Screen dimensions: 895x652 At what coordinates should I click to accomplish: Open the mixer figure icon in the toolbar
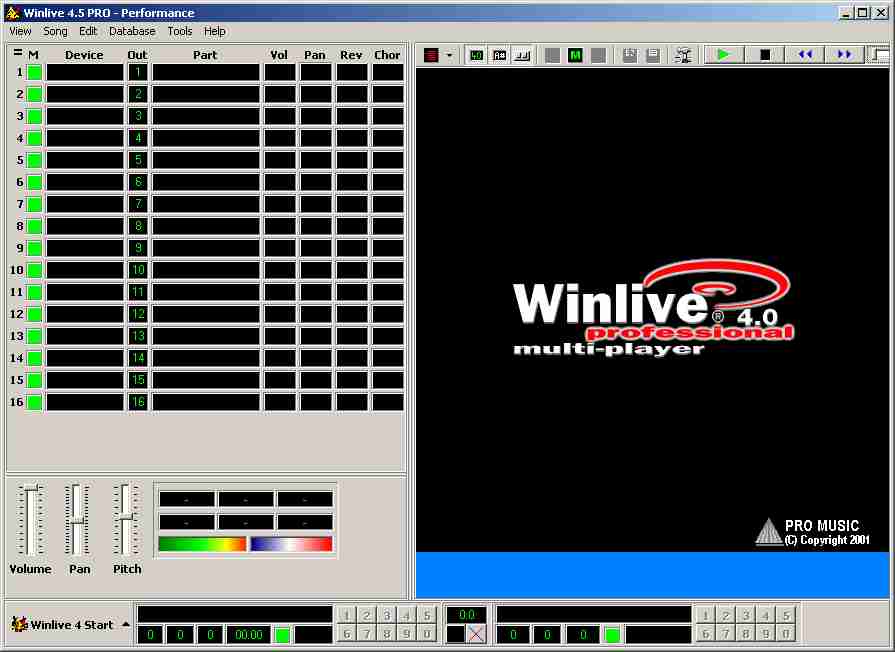[x=683, y=55]
